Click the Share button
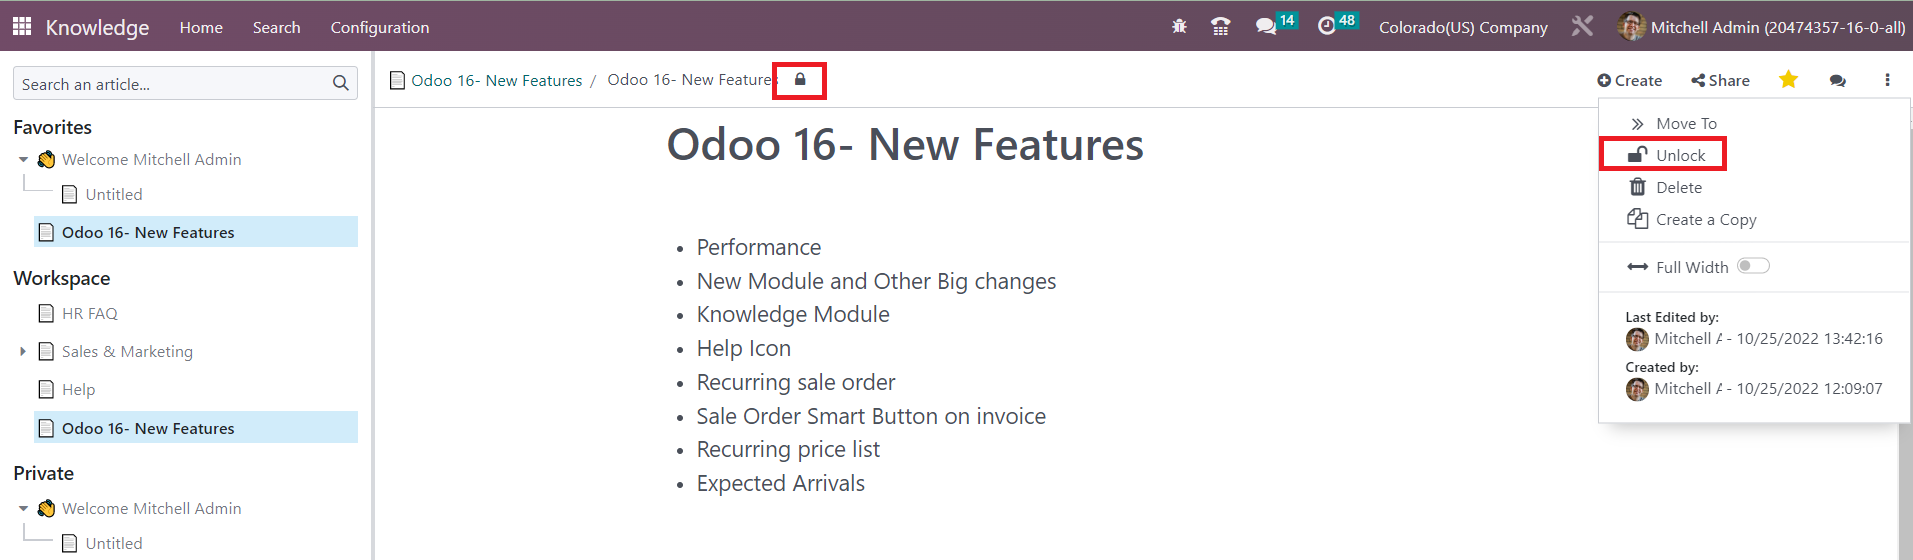Screen dimensions: 1913x560 click(x=1720, y=81)
